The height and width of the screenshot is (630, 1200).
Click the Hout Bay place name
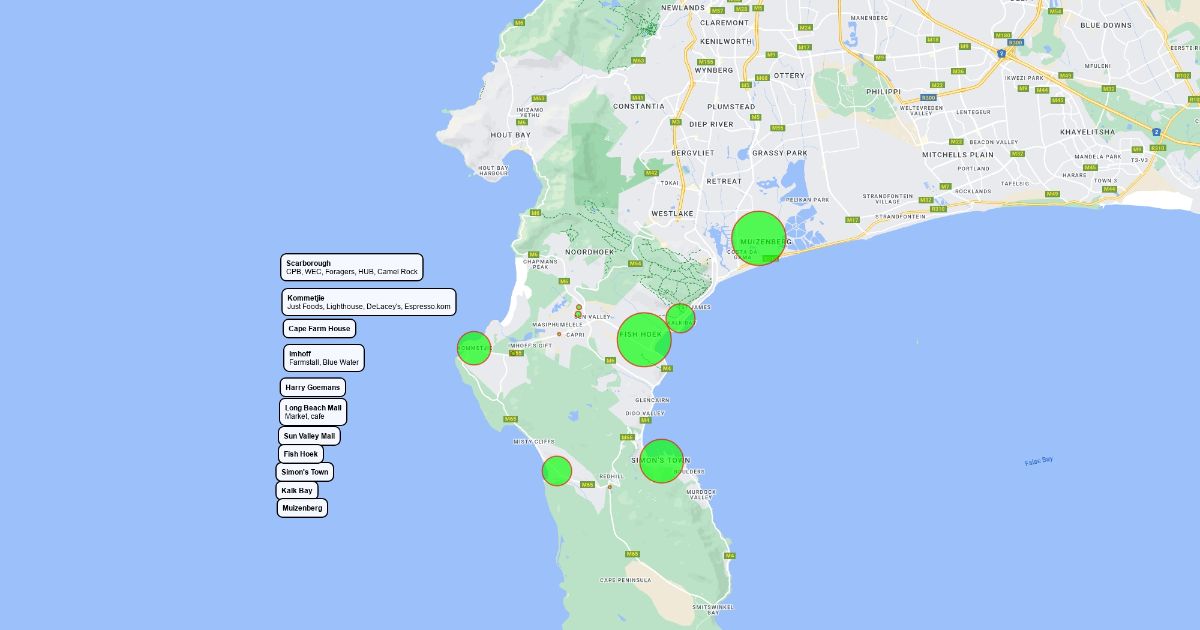(510, 134)
